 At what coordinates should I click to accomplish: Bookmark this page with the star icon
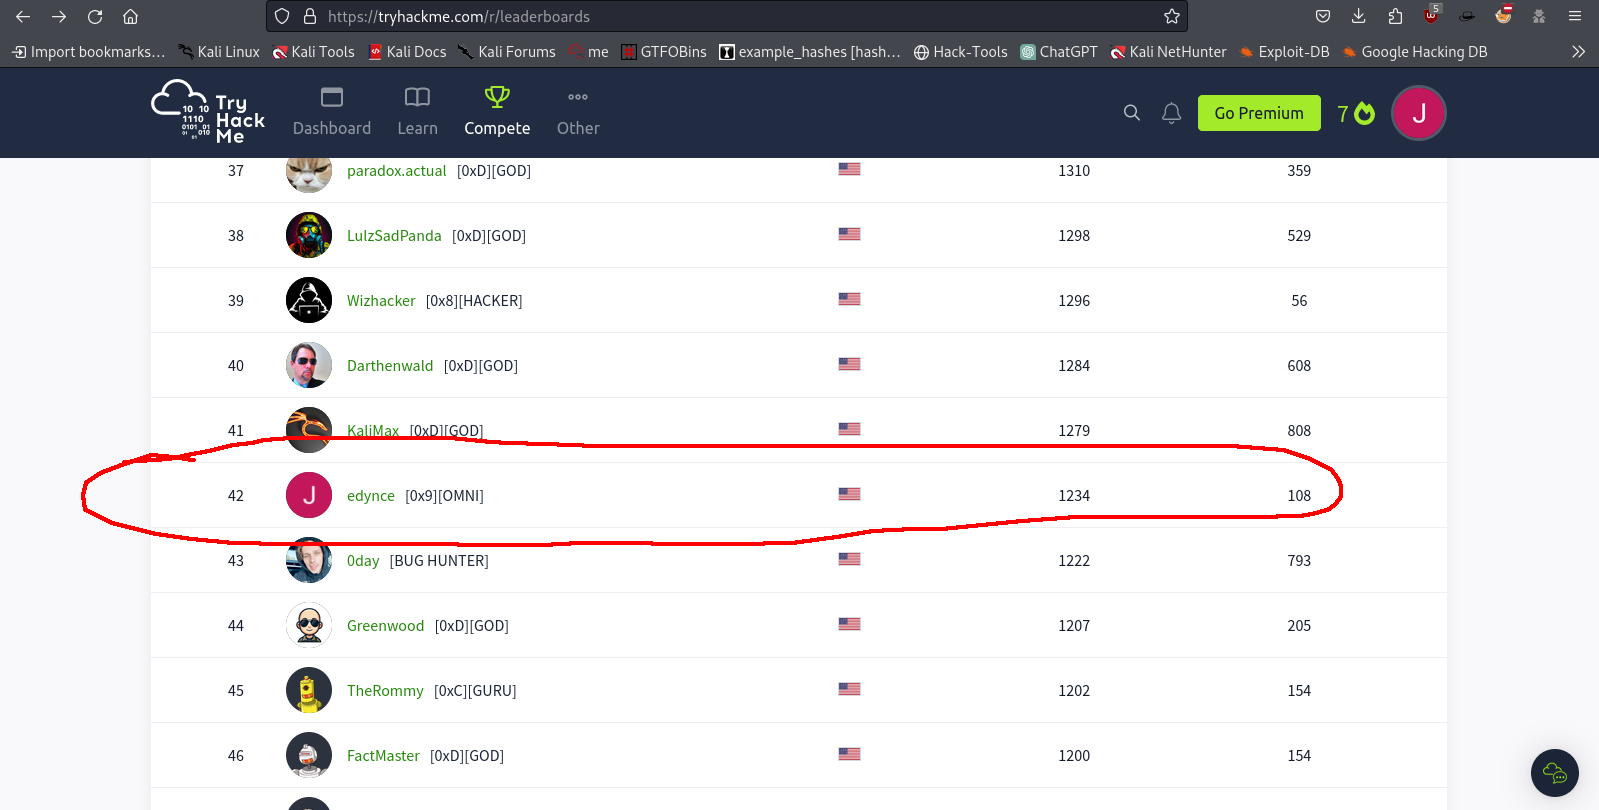pos(1172,16)
